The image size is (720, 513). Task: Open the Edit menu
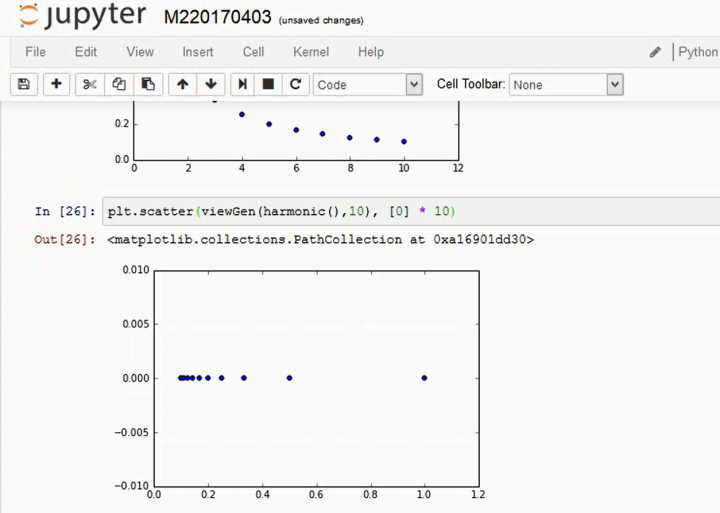pos(86,52)
